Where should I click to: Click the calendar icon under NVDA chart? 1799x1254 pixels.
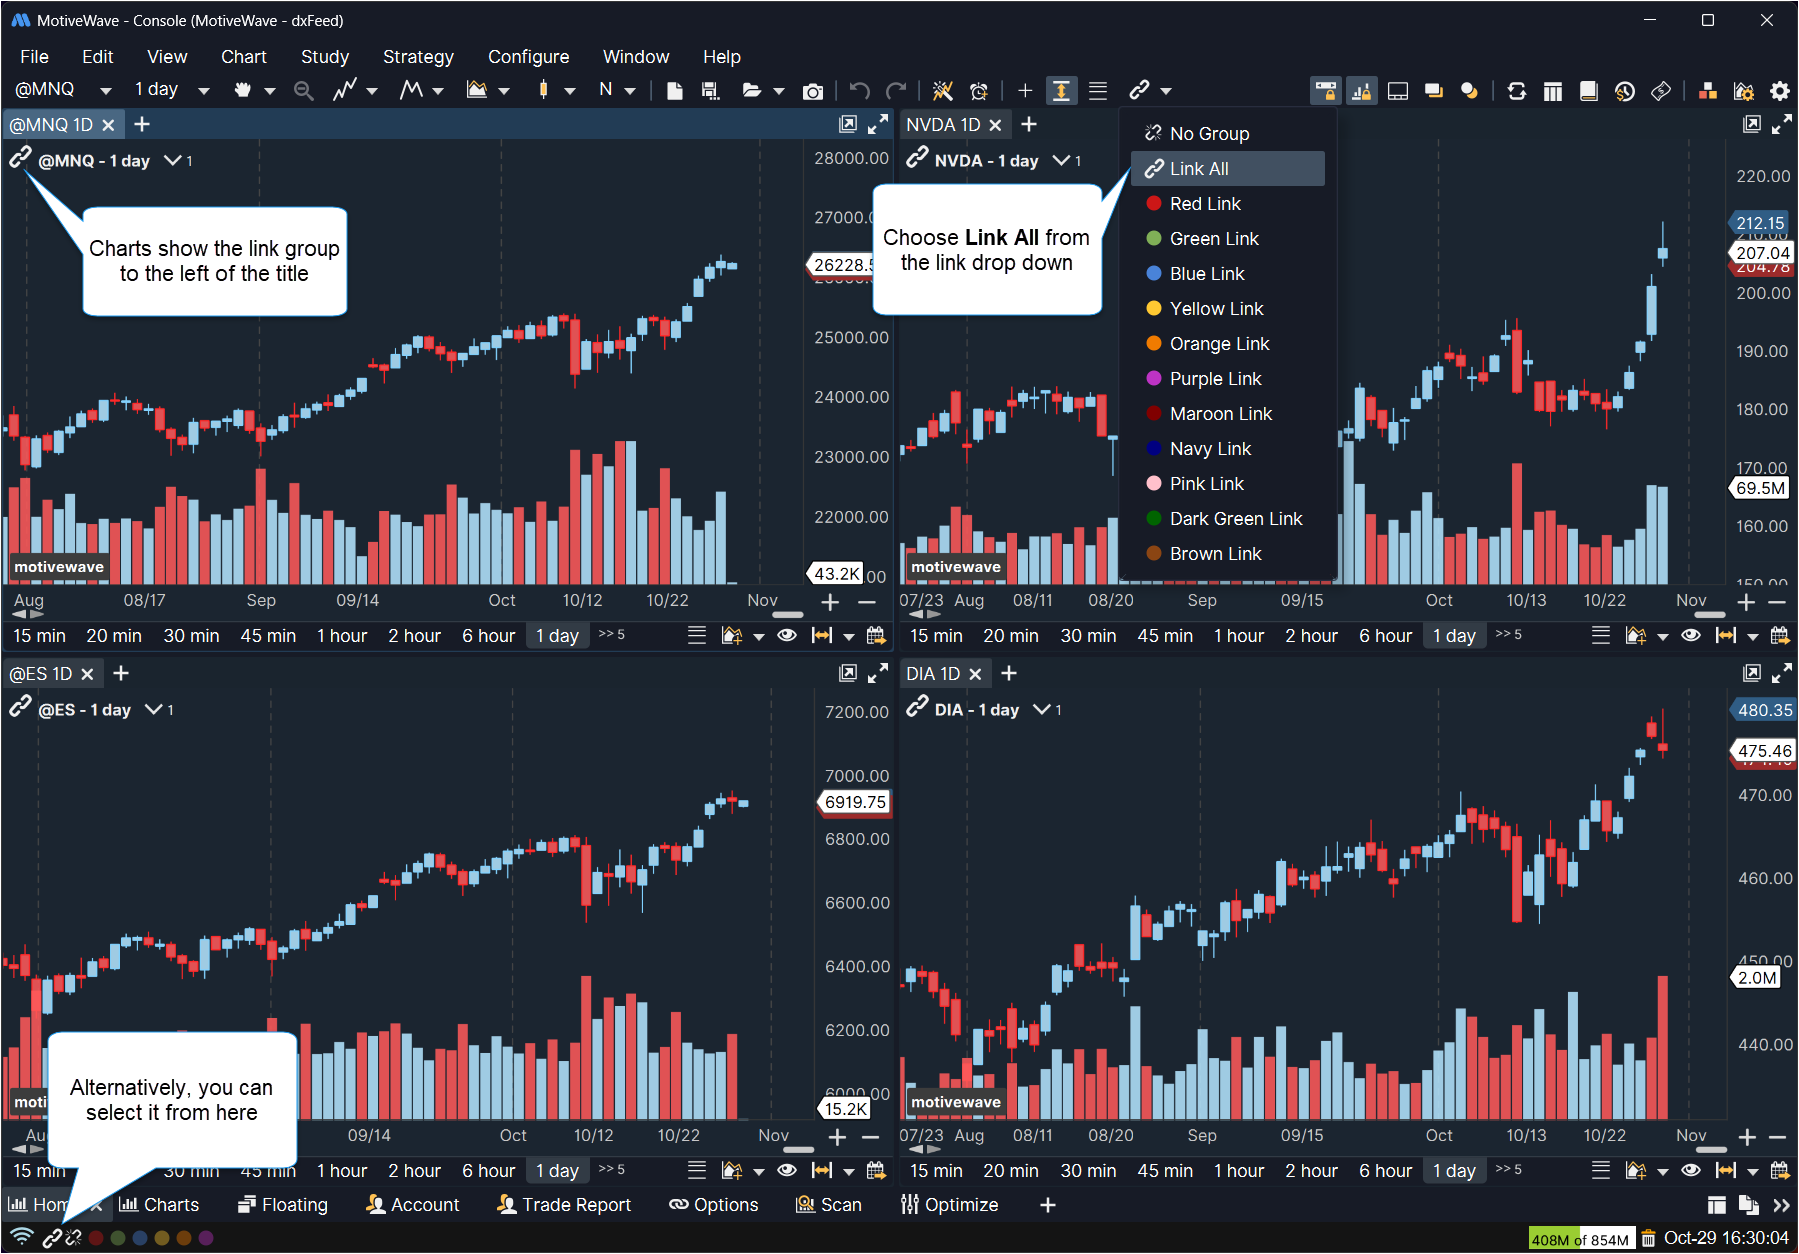(1780, 635)
